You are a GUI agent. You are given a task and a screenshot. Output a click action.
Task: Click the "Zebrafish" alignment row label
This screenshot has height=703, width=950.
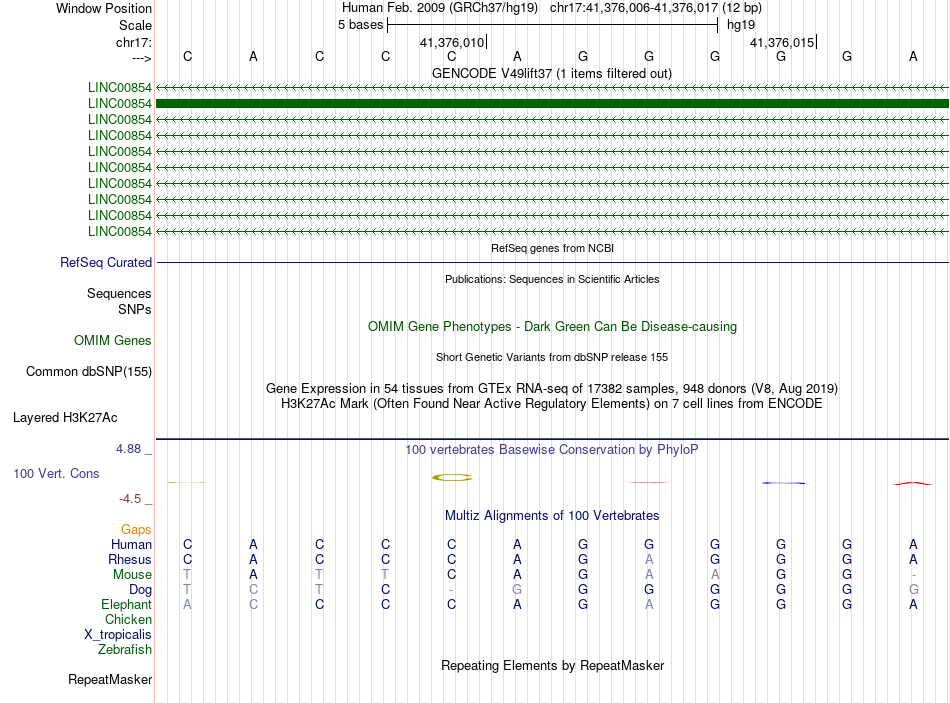[125, 650]
